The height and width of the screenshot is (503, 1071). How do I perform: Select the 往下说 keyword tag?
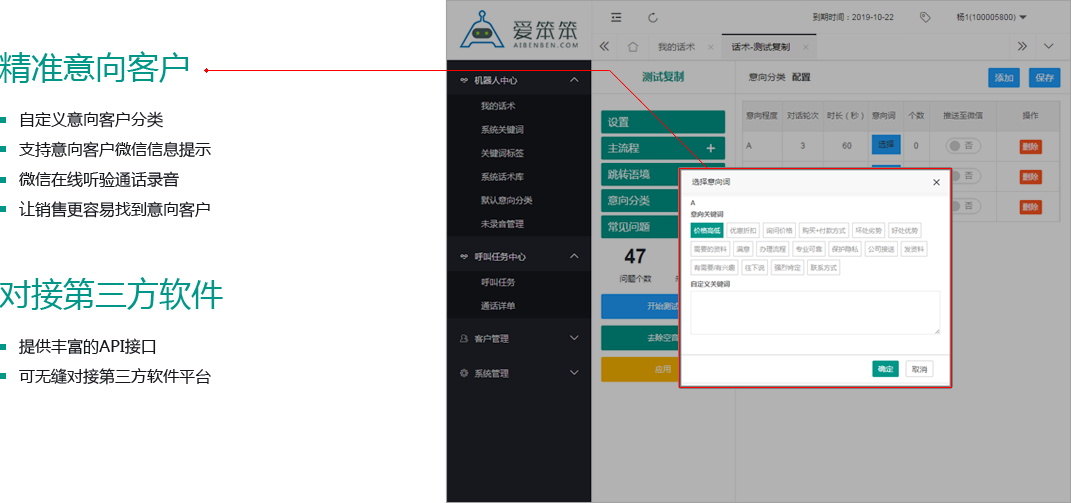(753, 267)
